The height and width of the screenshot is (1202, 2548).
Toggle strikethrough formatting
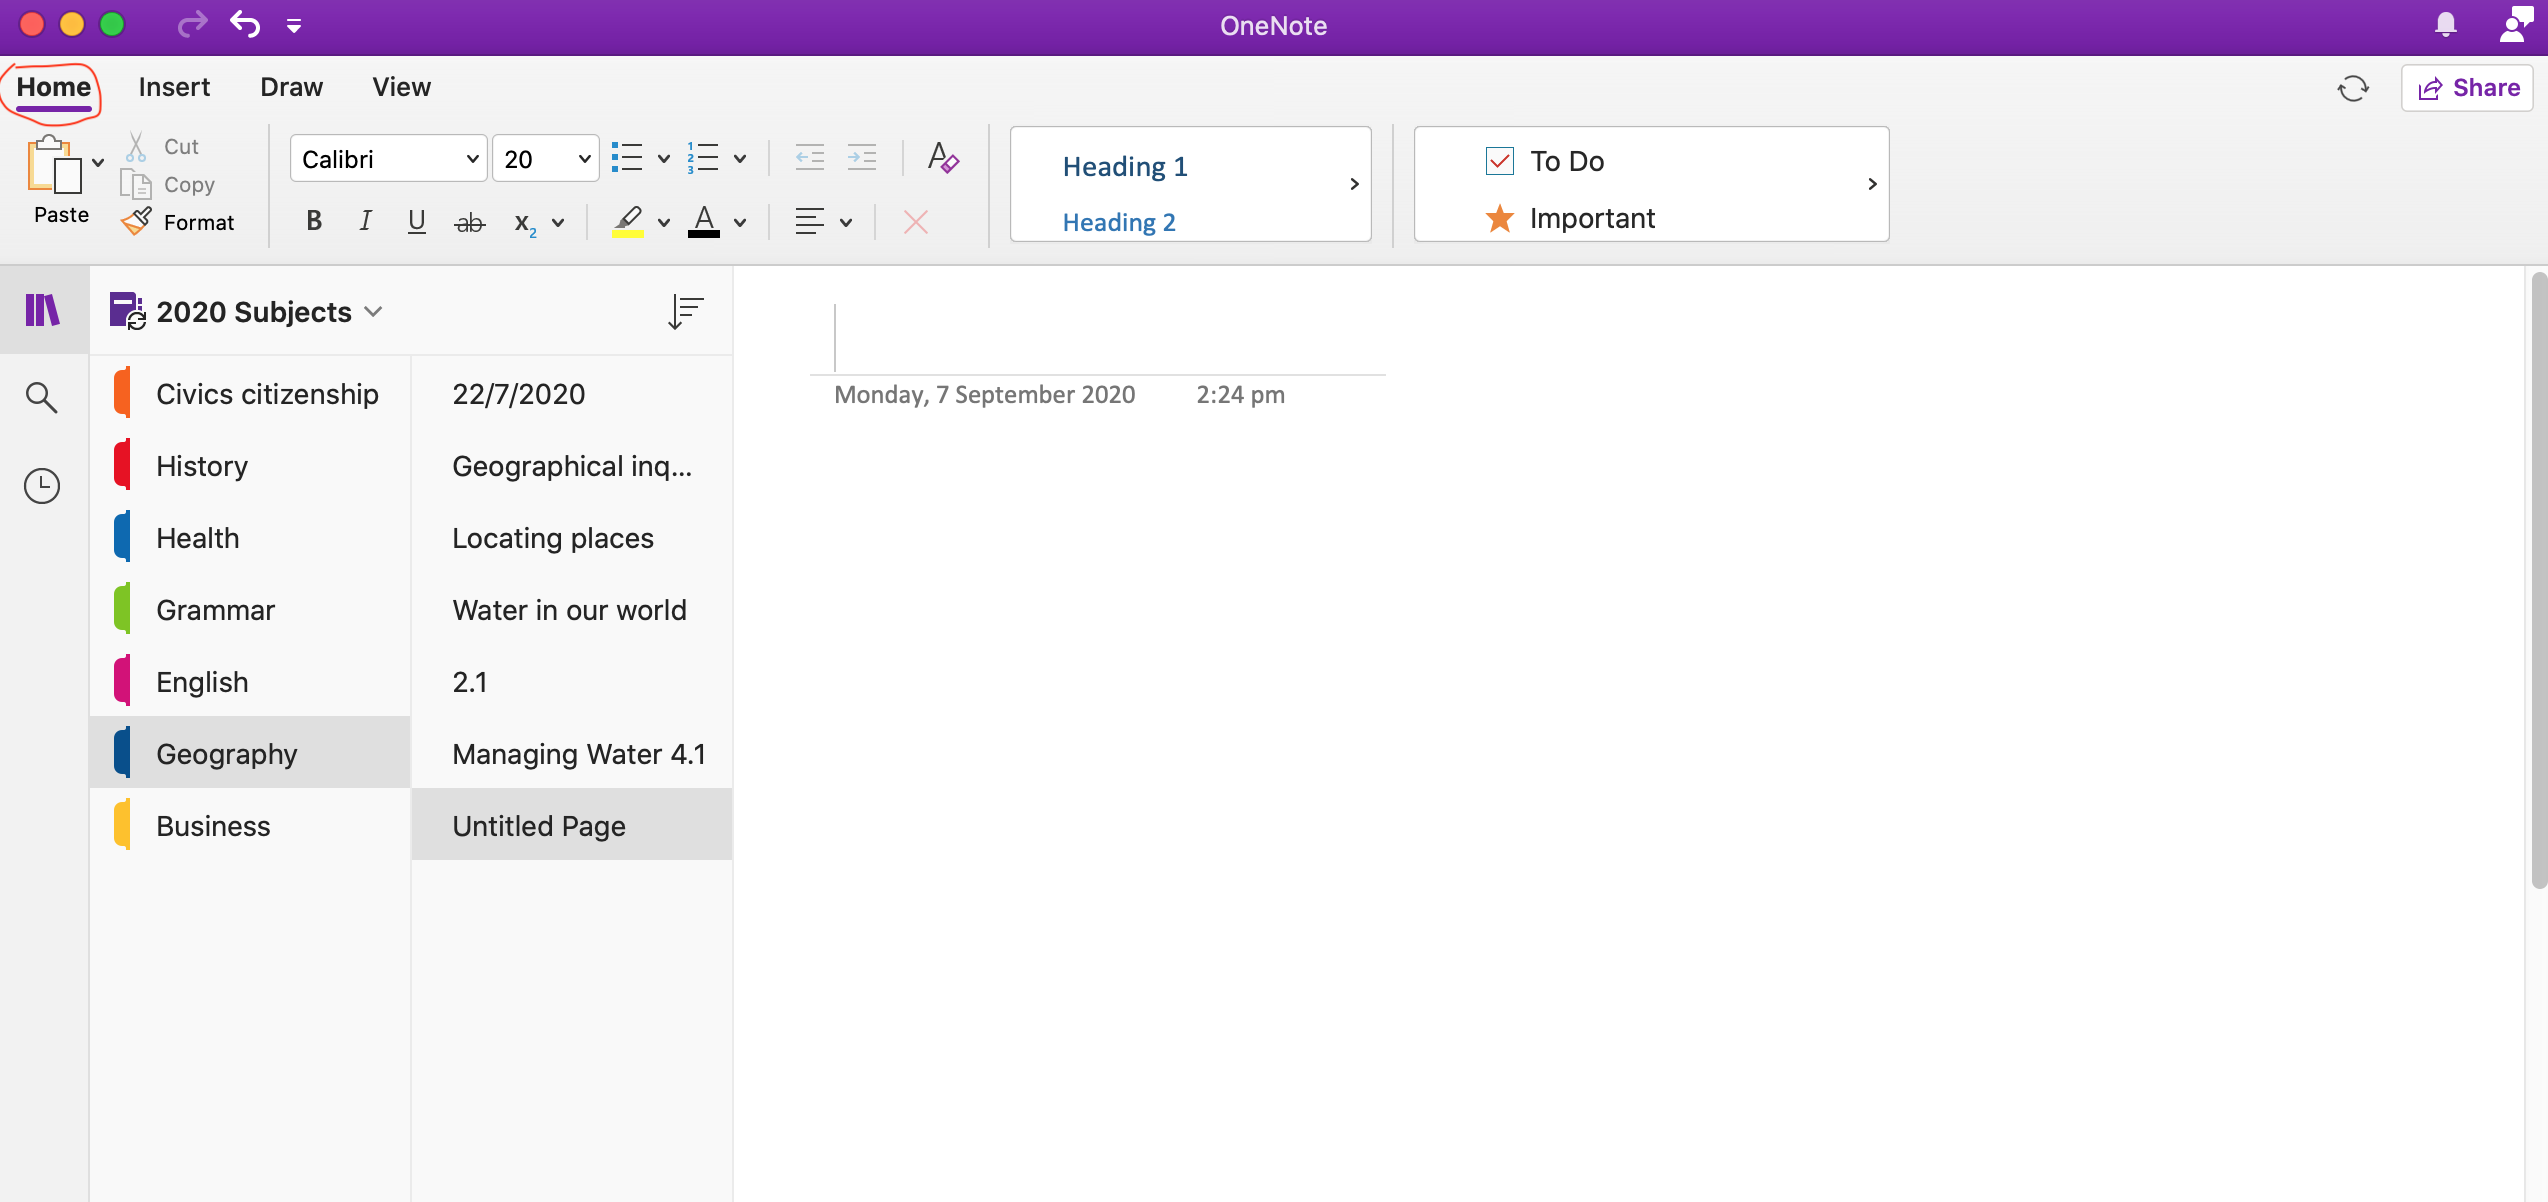pos(470,221)
